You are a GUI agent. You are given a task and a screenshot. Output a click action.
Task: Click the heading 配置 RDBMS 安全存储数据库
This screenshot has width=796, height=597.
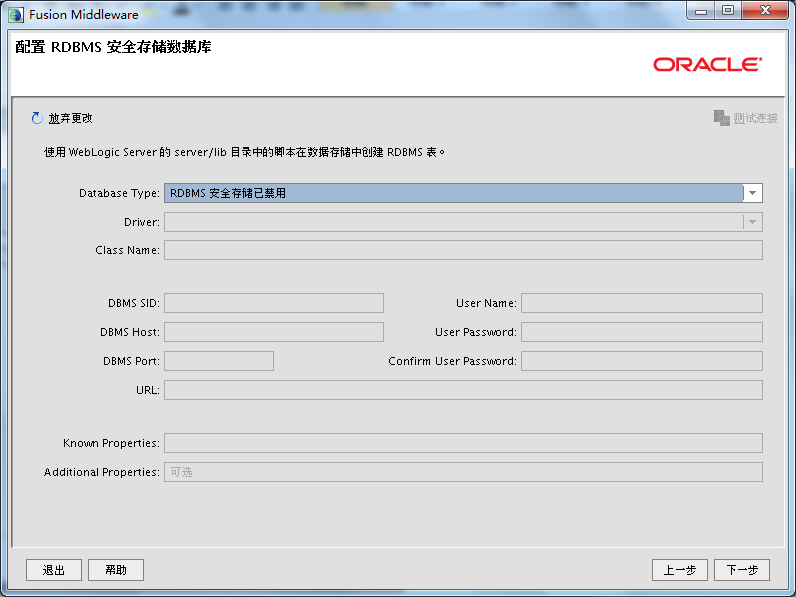click(x=113, y=47)
